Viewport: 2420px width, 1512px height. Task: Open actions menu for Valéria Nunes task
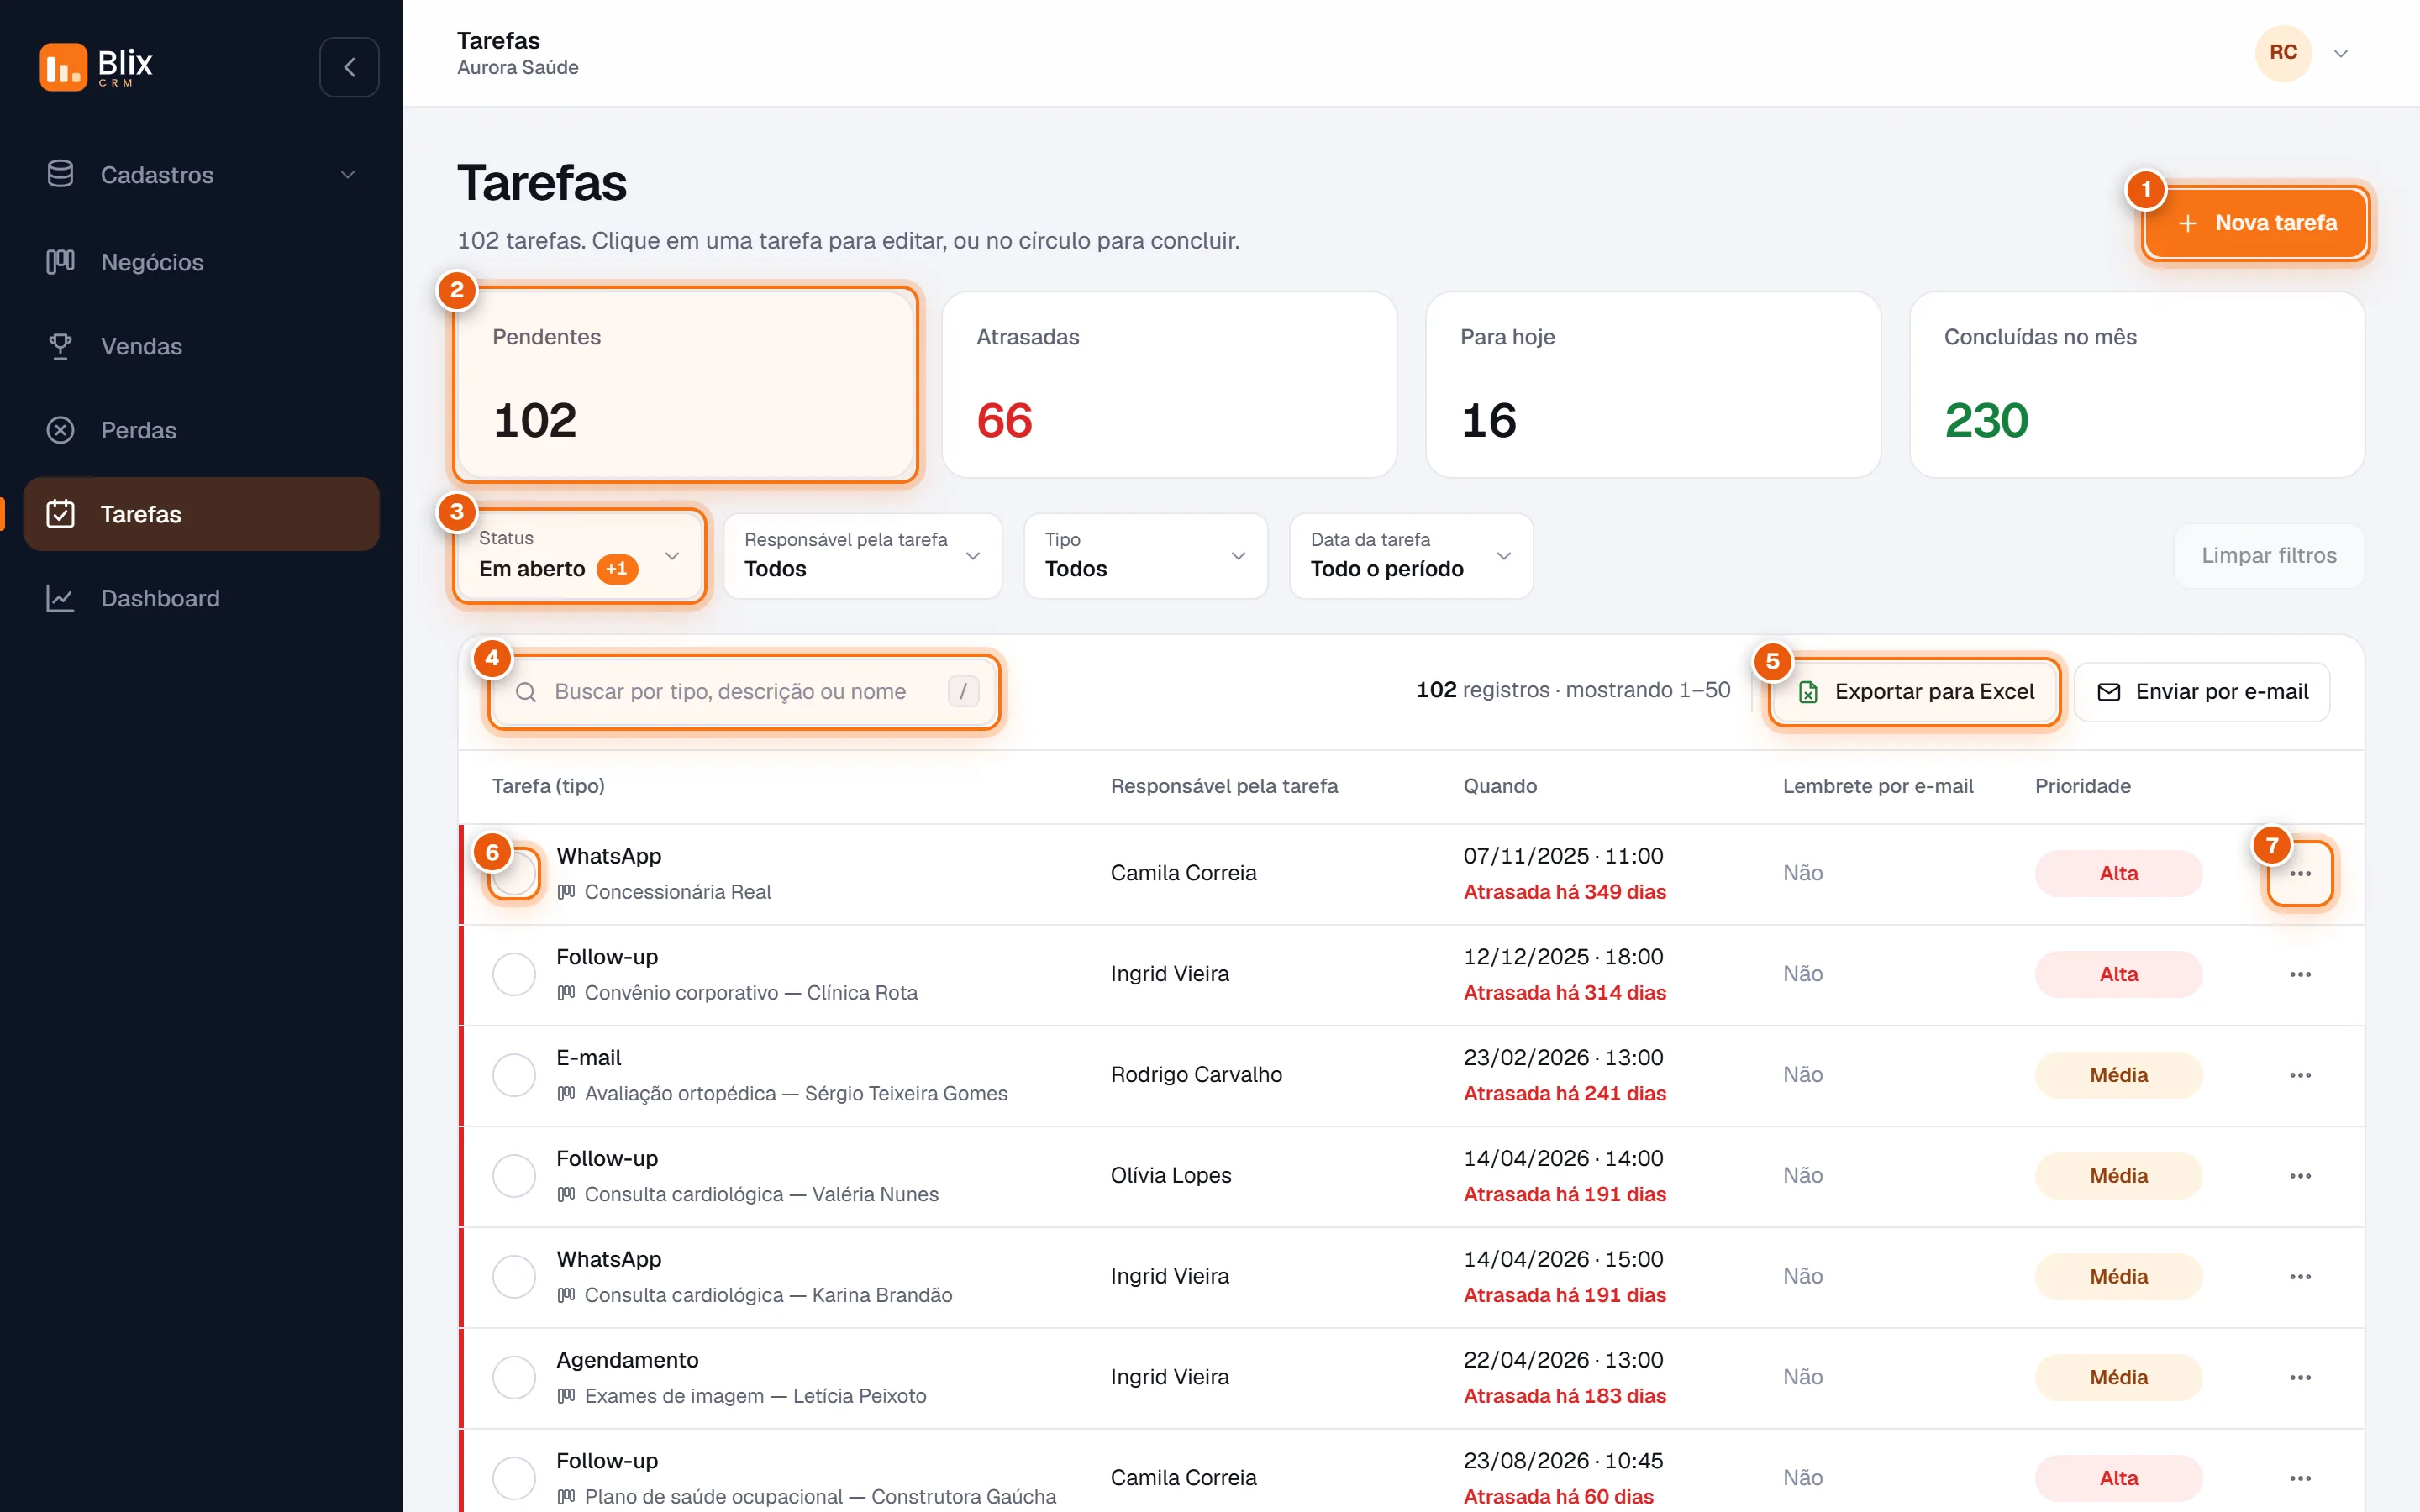2299,1176
